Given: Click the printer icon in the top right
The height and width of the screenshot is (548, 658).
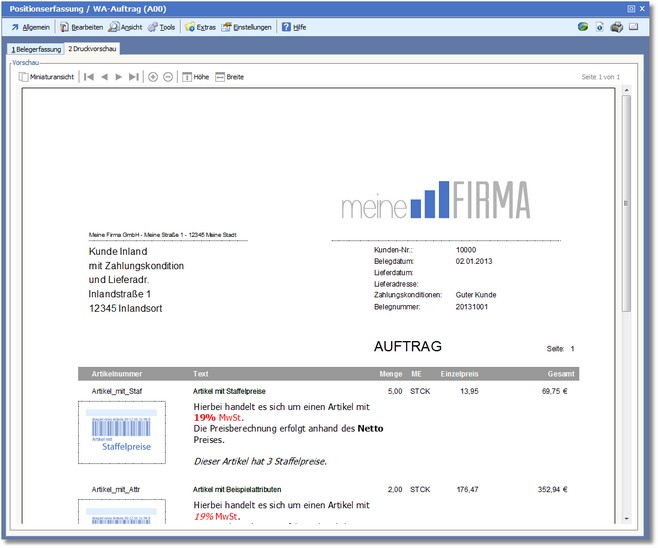Looking at the screenshot, I should click(x=617, y=27).
